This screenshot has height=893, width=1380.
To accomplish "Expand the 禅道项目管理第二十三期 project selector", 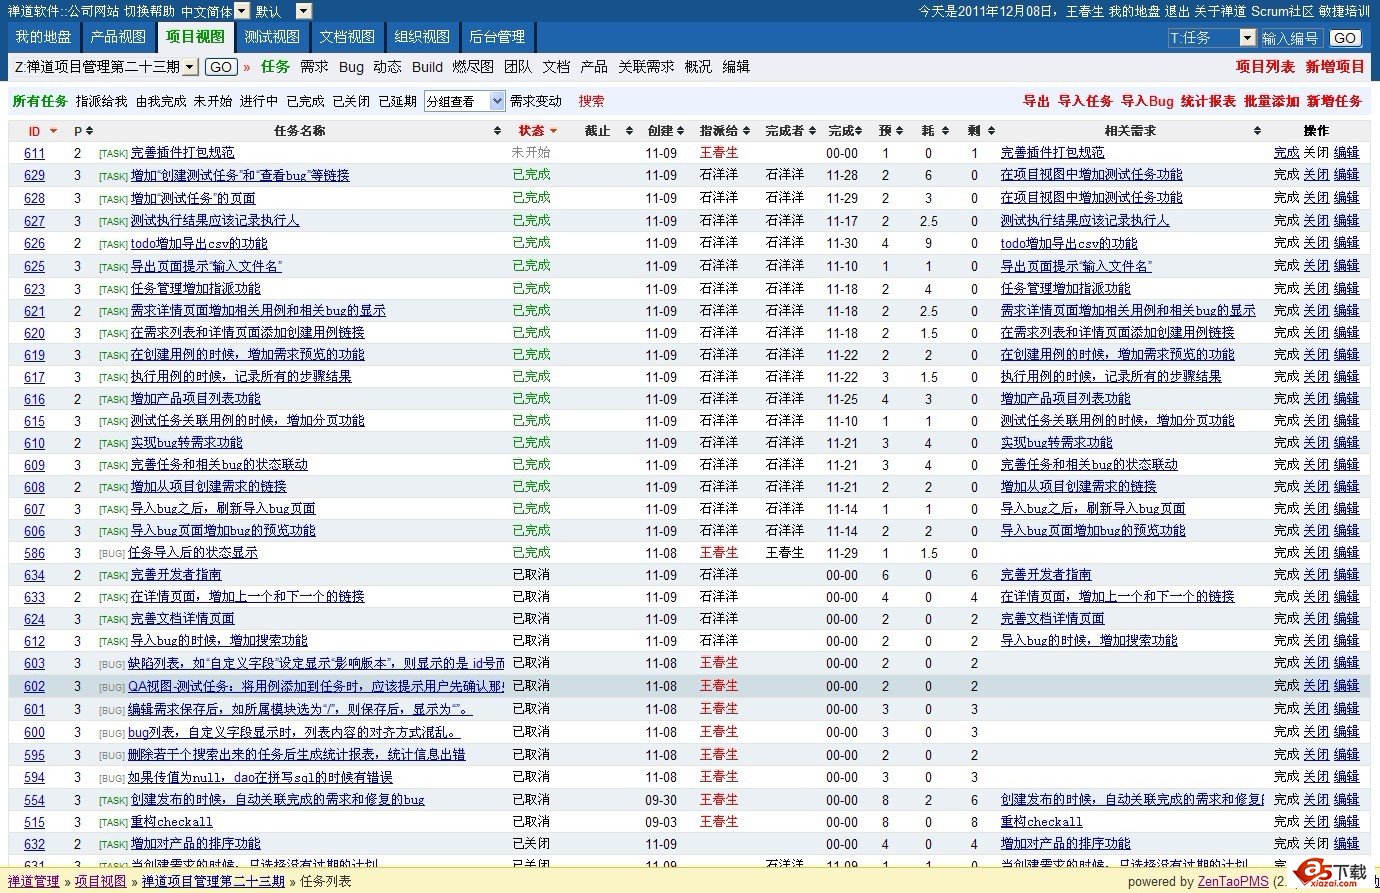I will click(x=190, y=67).
